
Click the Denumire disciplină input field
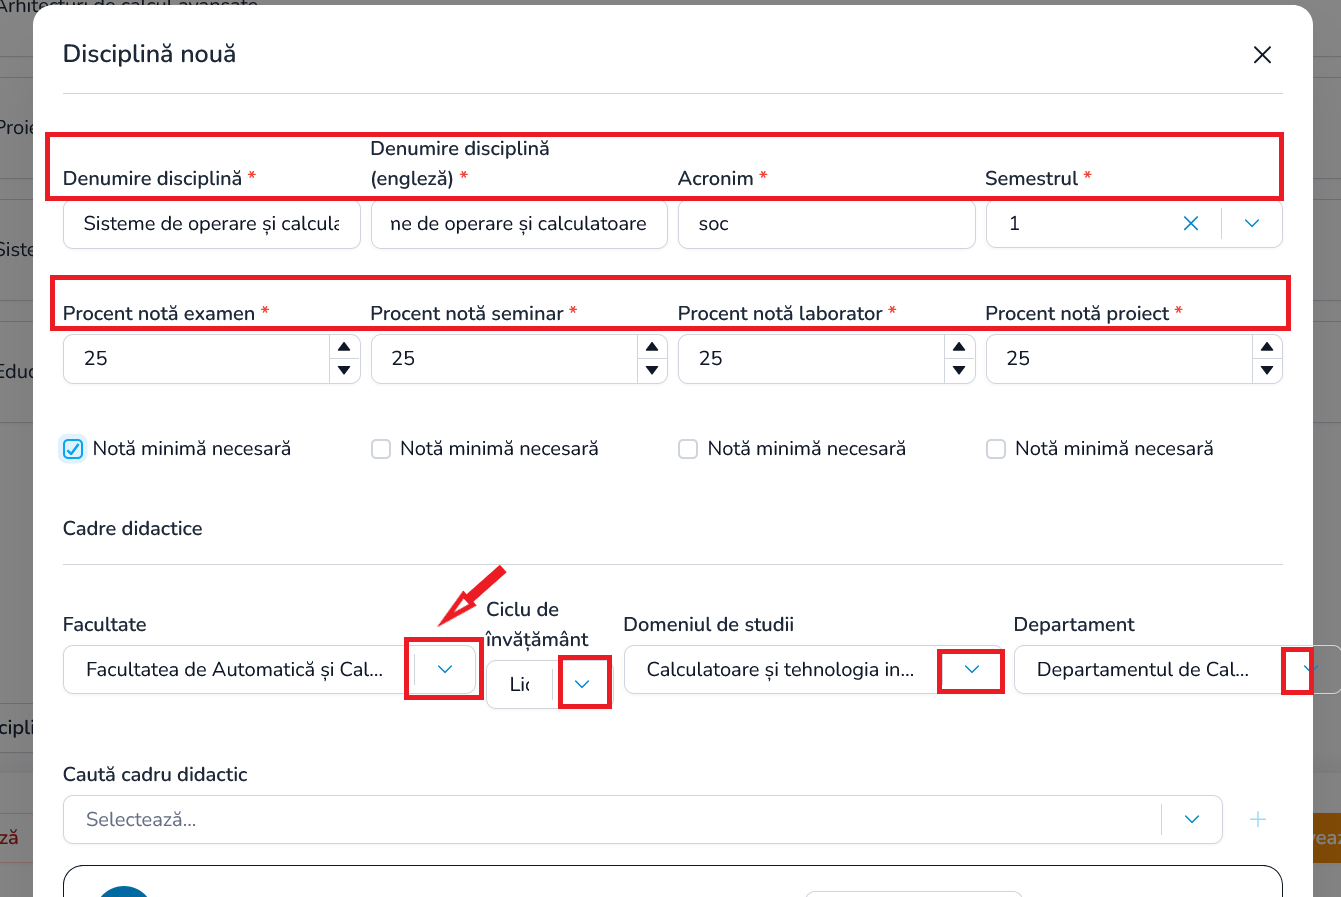[x=212, y=224]
